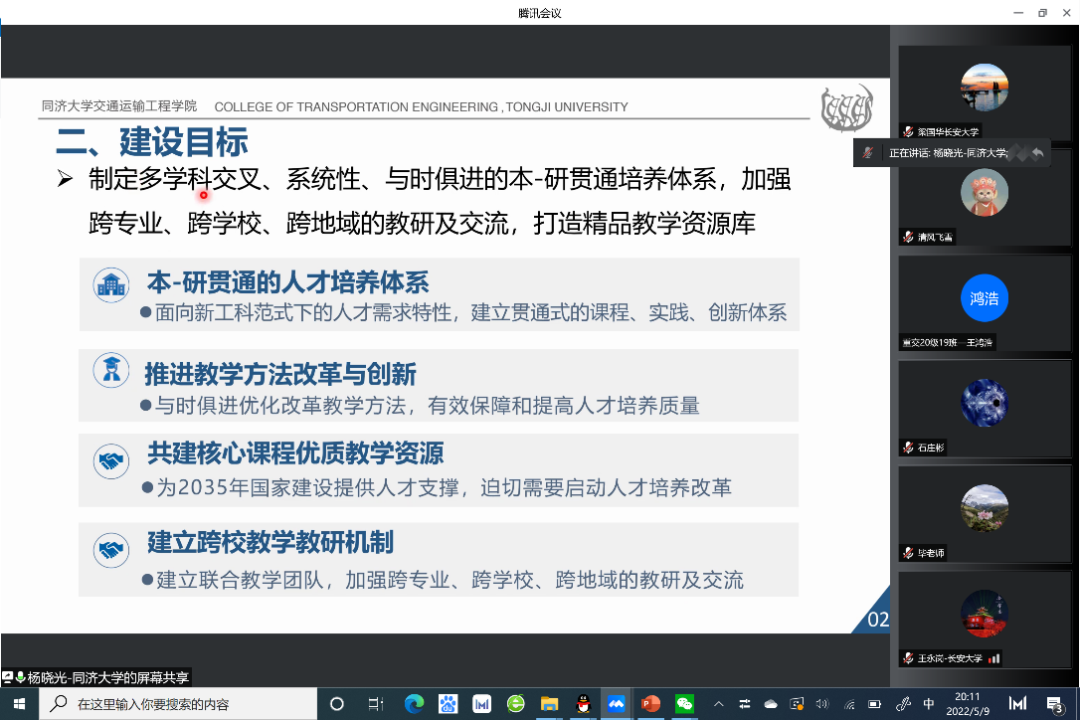Click the Tencent Meeting taskbar icon
This screenshot has height=720, width=1080.
click(616, 704)
